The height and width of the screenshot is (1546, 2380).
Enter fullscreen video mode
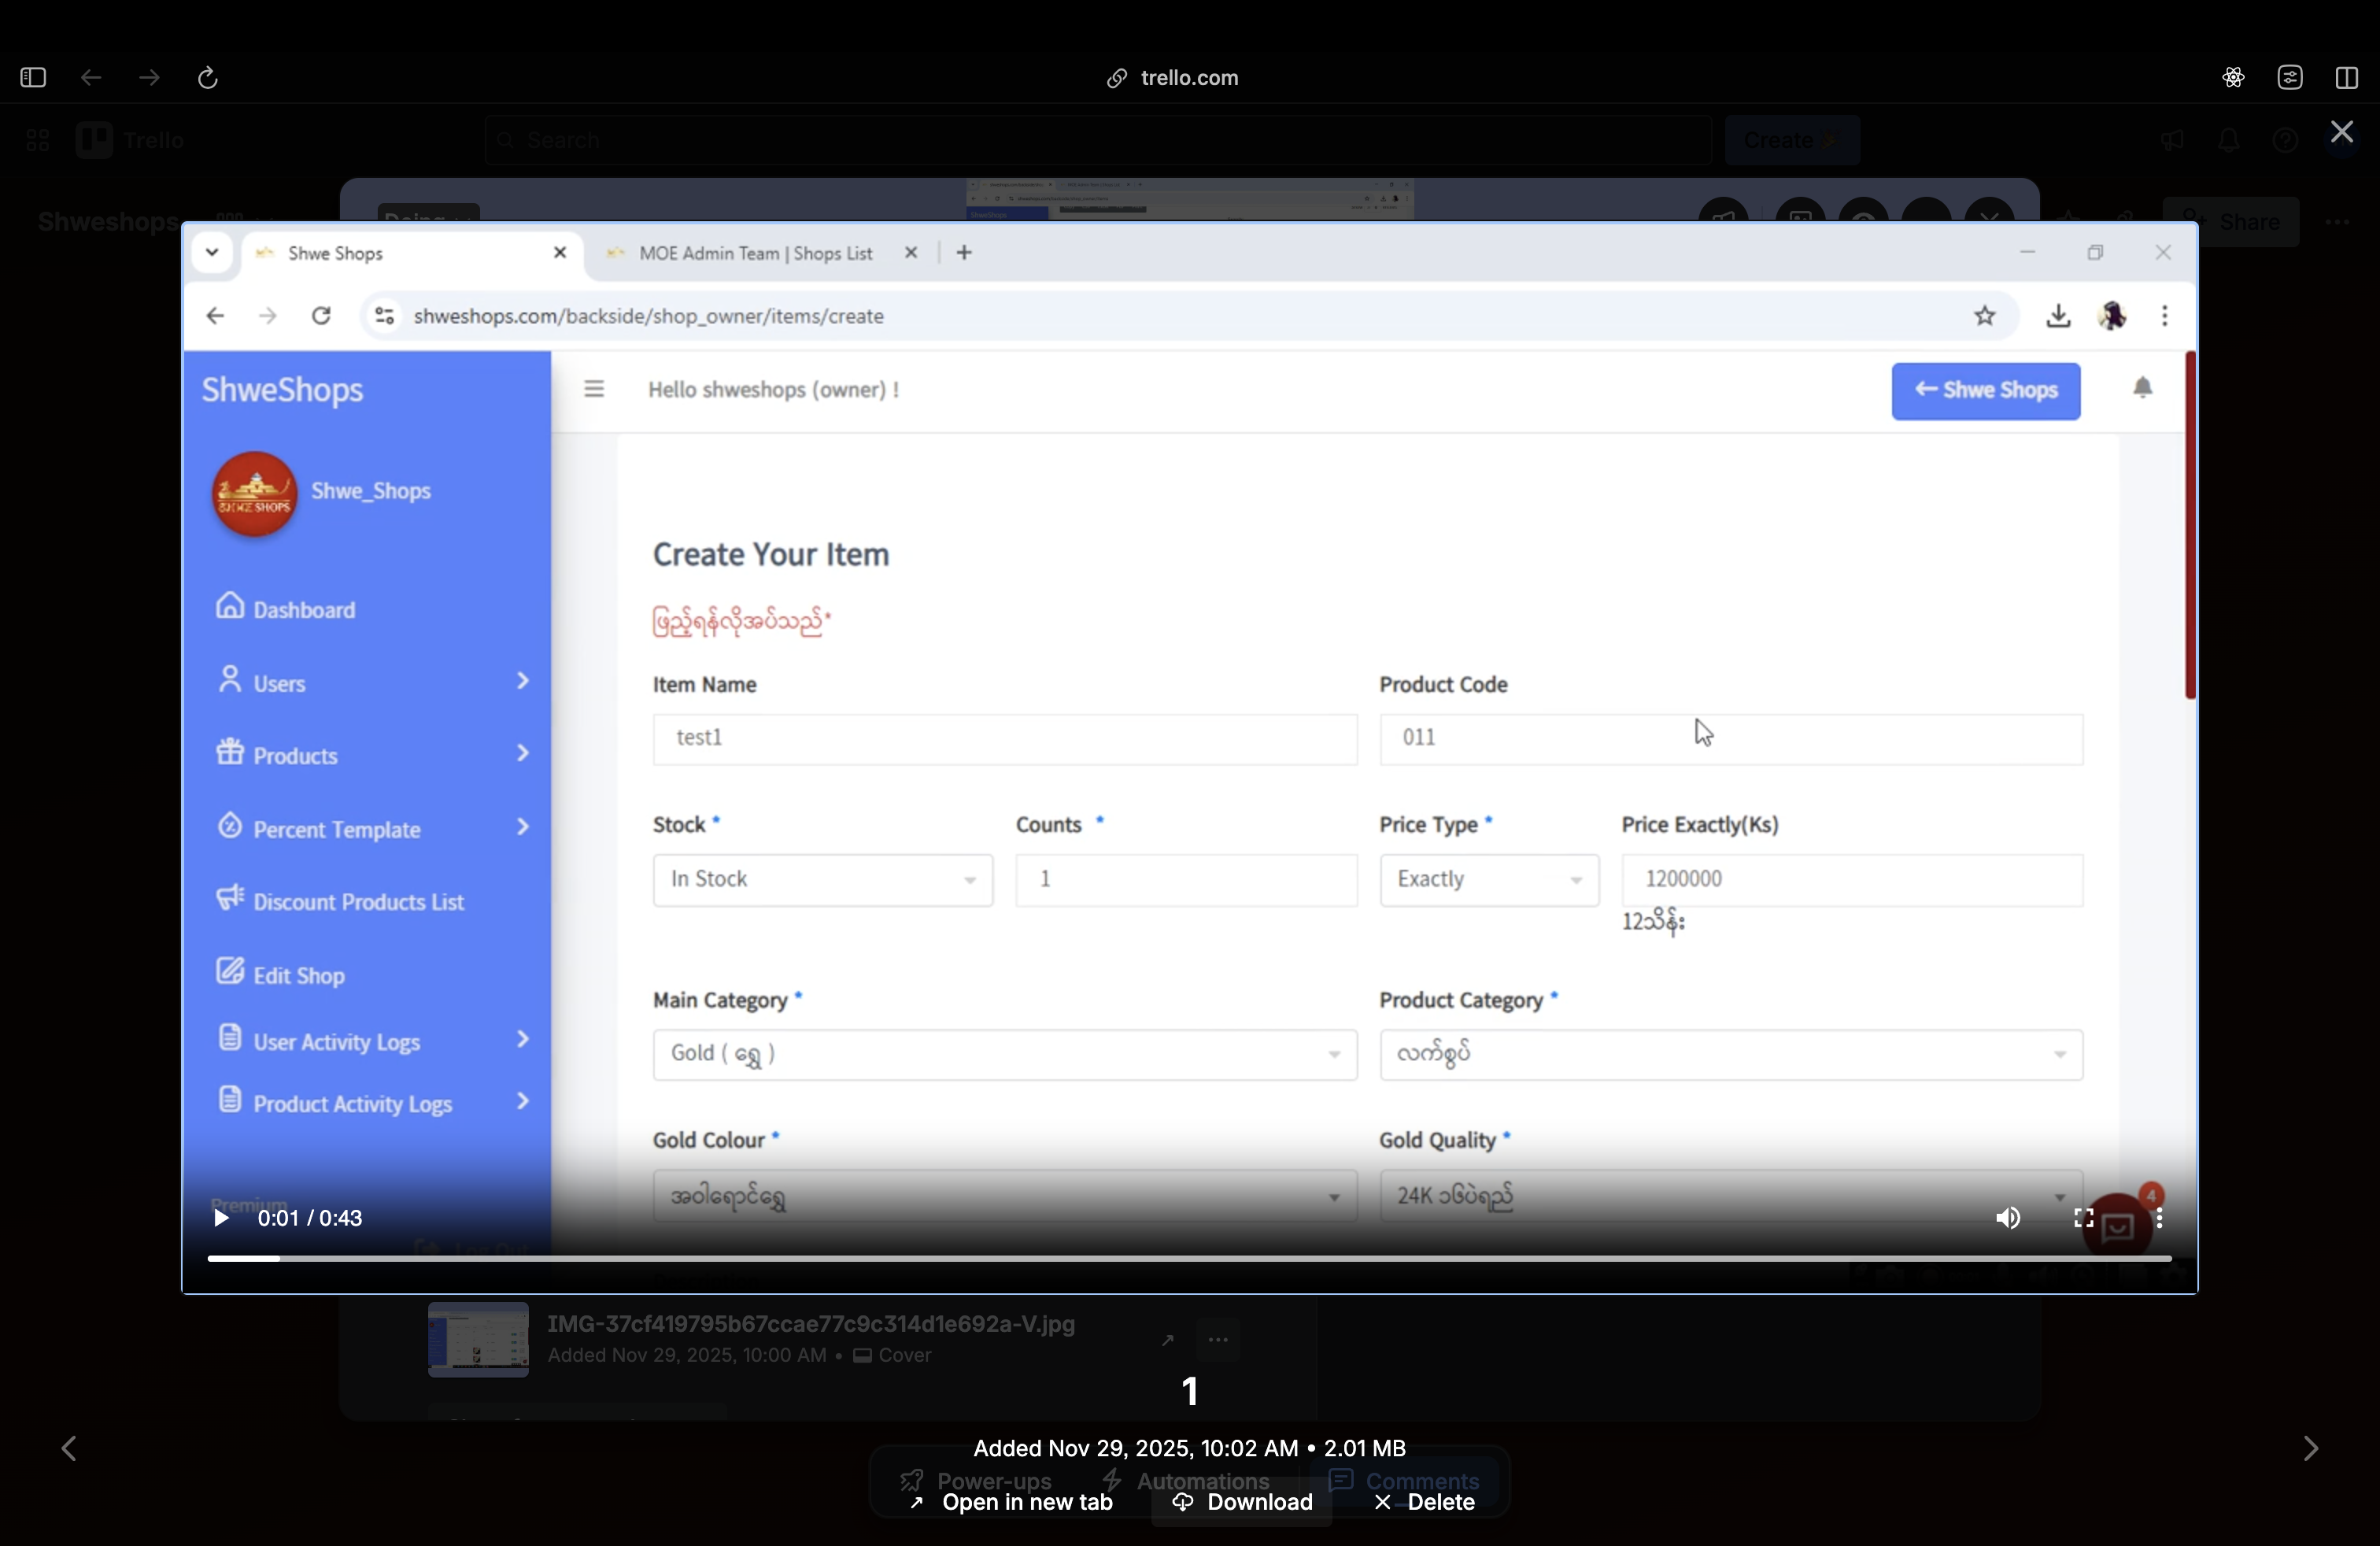click(2083, 1218)
